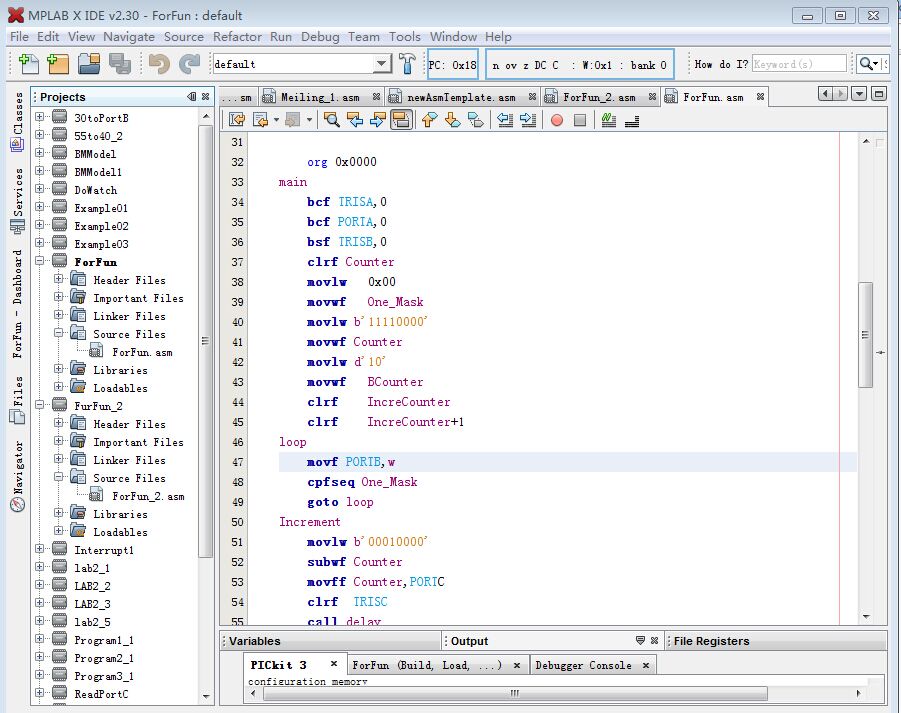Start macro recording with red circle icon
The height and width of the screenshot is (713, 901).
(556, 120)
